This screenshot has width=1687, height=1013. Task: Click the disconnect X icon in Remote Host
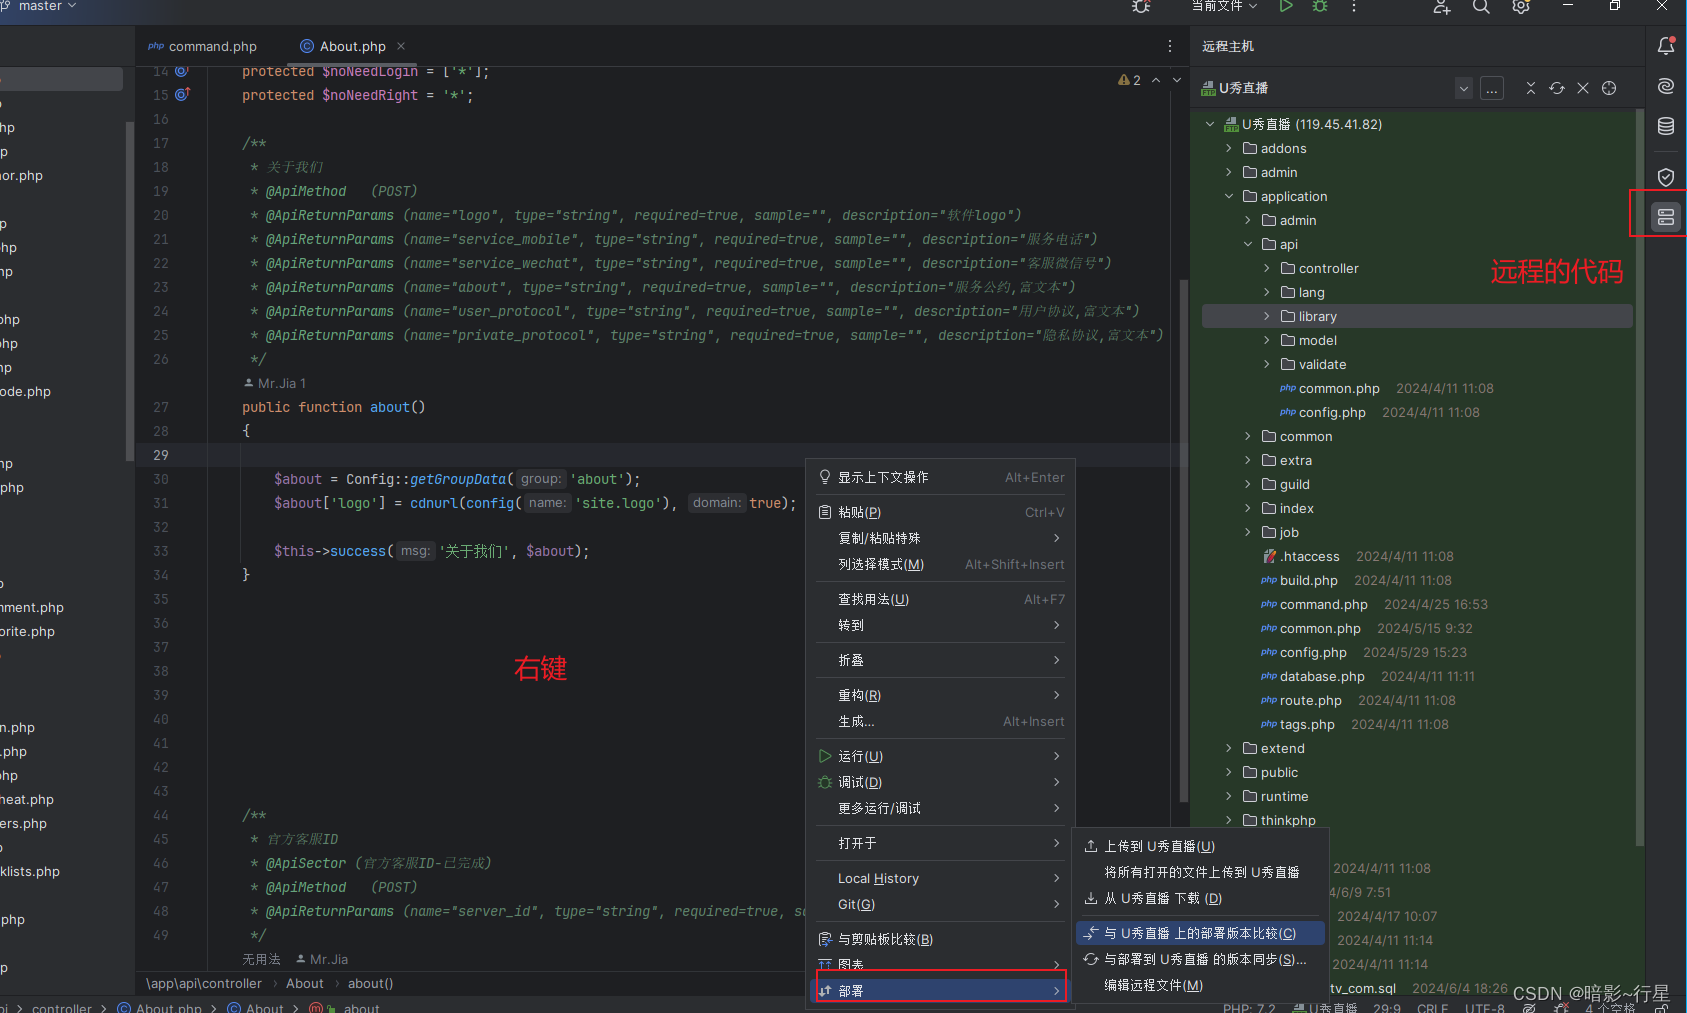tap(1583, 88)
